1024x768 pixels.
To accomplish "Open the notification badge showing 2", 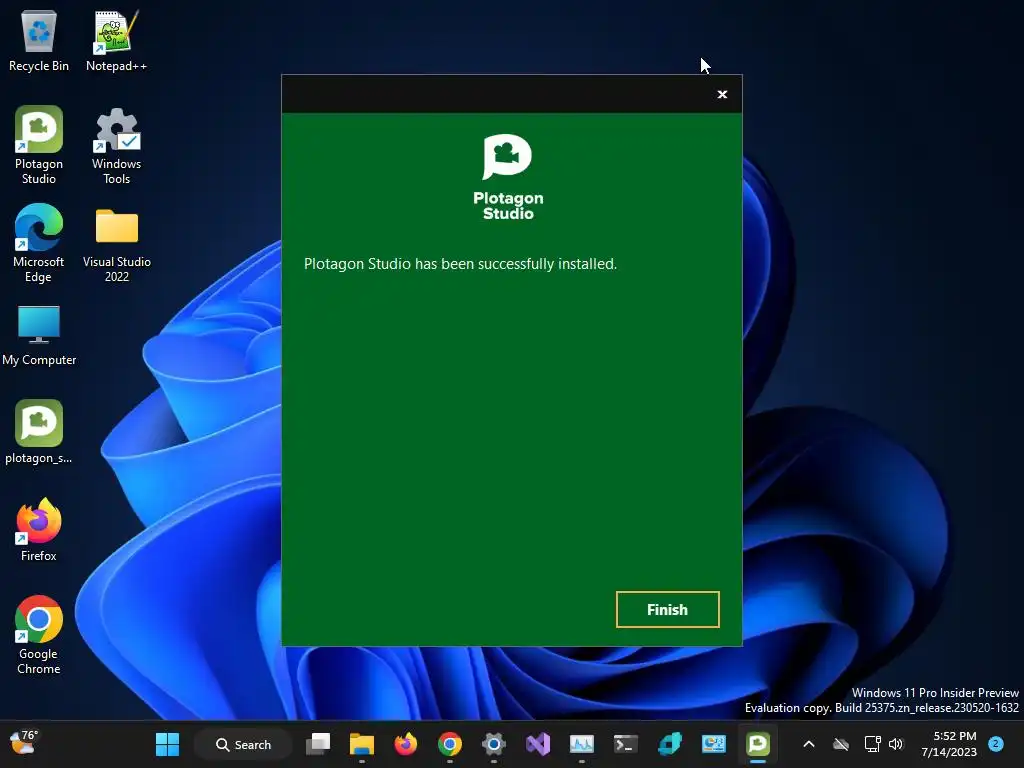I will pos(995,744).
